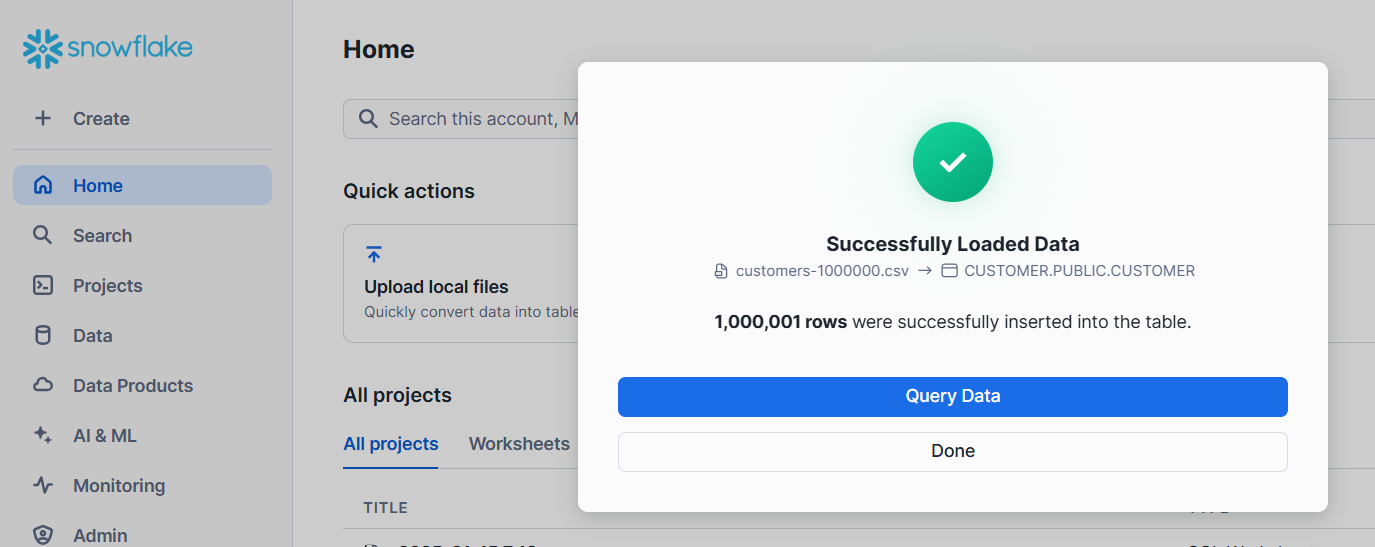Click the Snowflake logo
The height and width of the screenshot is (547, 1375).
tap(107, 48)
